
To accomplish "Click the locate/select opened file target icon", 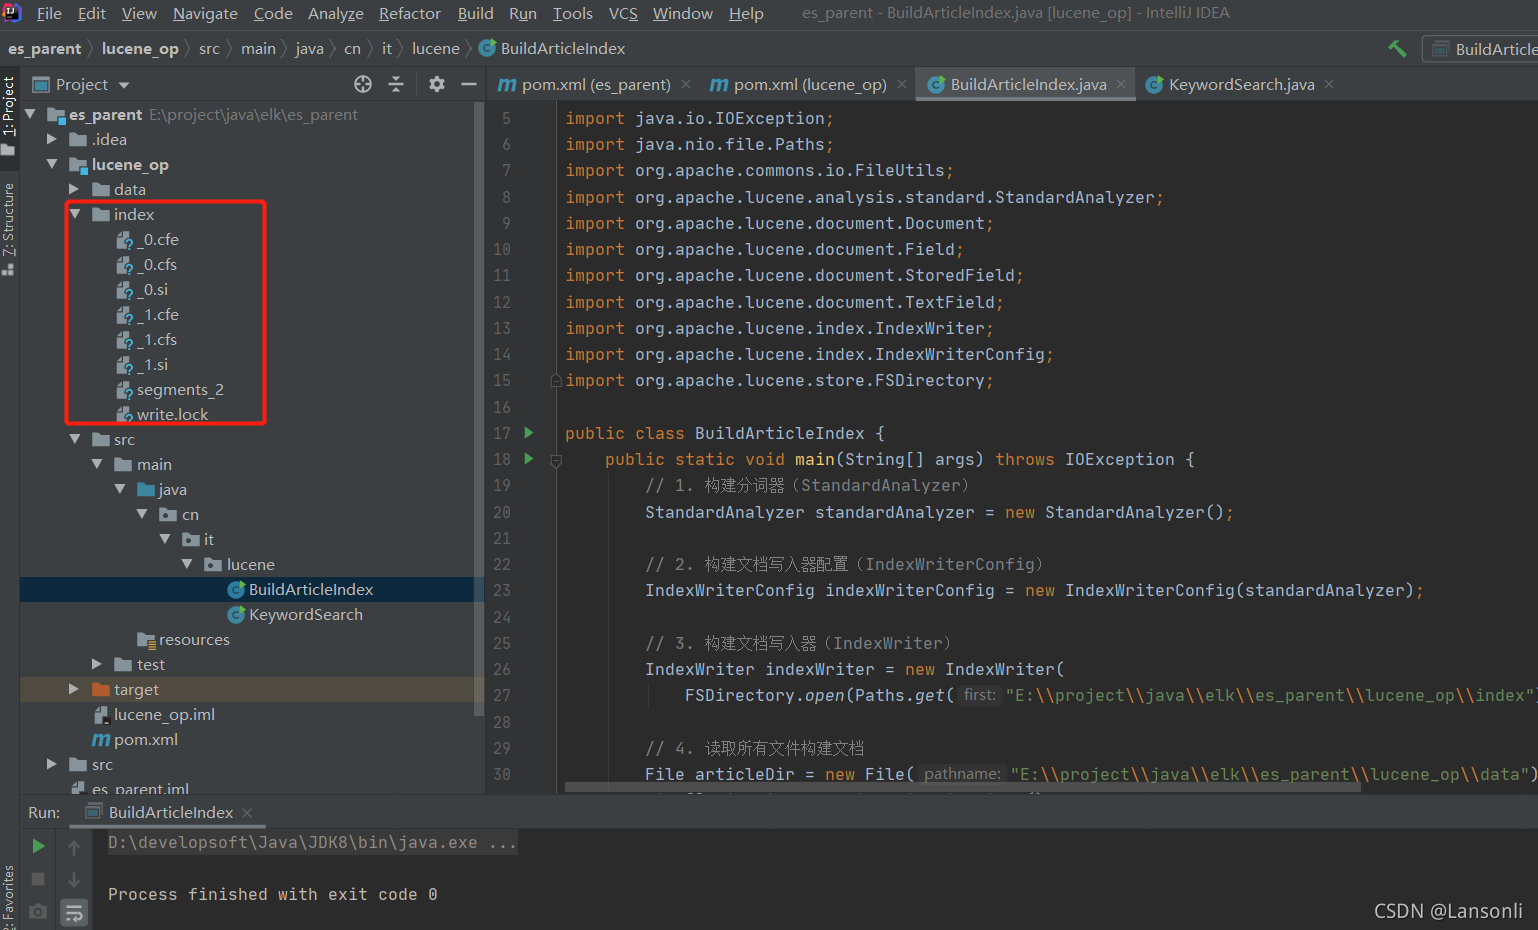I will point(363,85).
